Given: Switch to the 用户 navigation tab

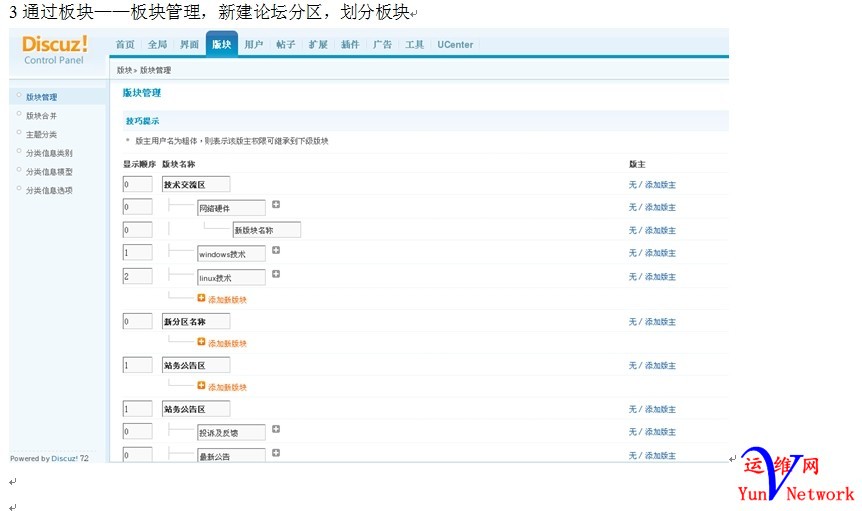Looking at the screenshot, I should coord(254,45).
